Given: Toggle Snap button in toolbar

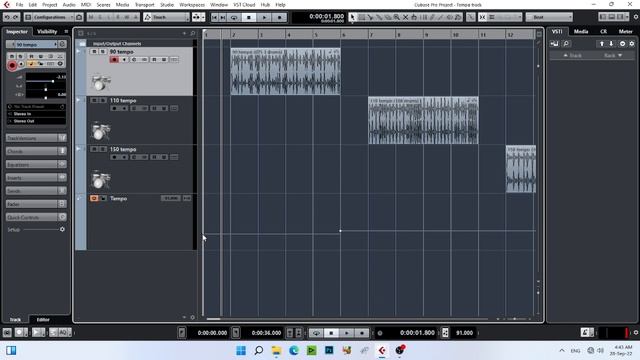Looking at the screenshot, I should point(482,17).
